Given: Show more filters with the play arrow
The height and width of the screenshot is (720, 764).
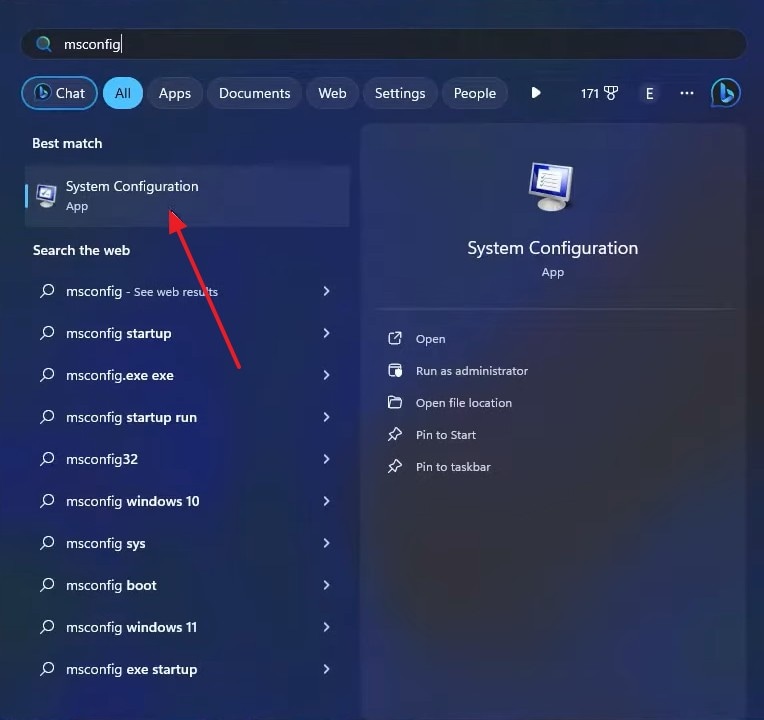Looking at the screenshot, I should 536,93.
